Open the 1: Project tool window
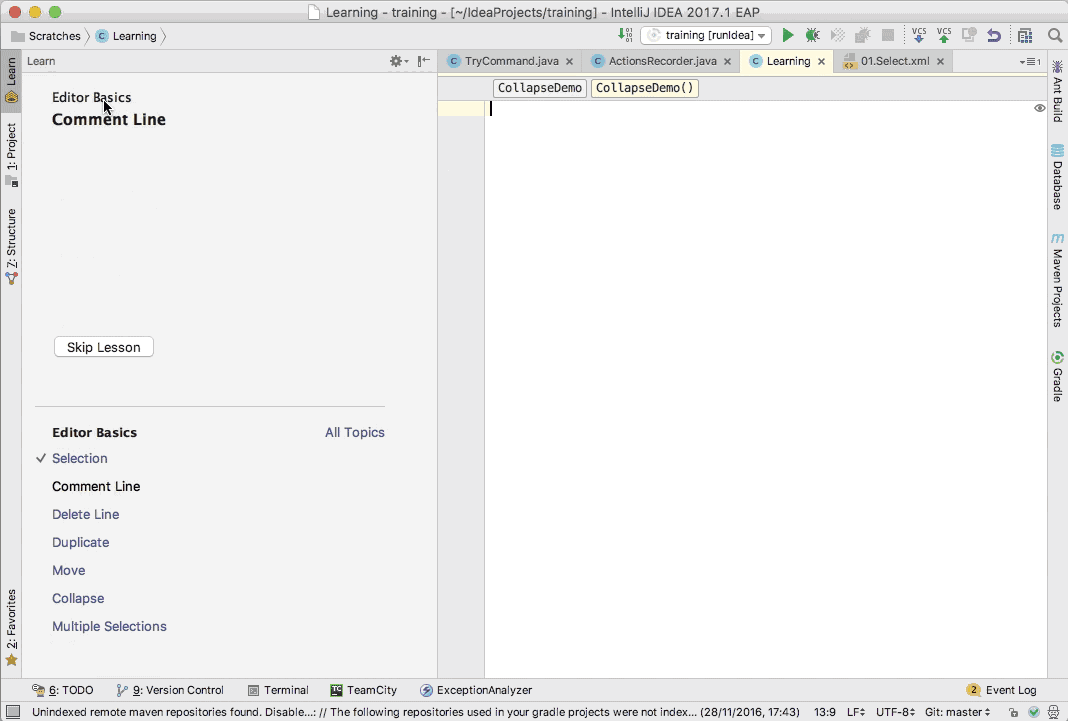The image size is (1068, 721). pyautogui.click(x=11, y=155)
